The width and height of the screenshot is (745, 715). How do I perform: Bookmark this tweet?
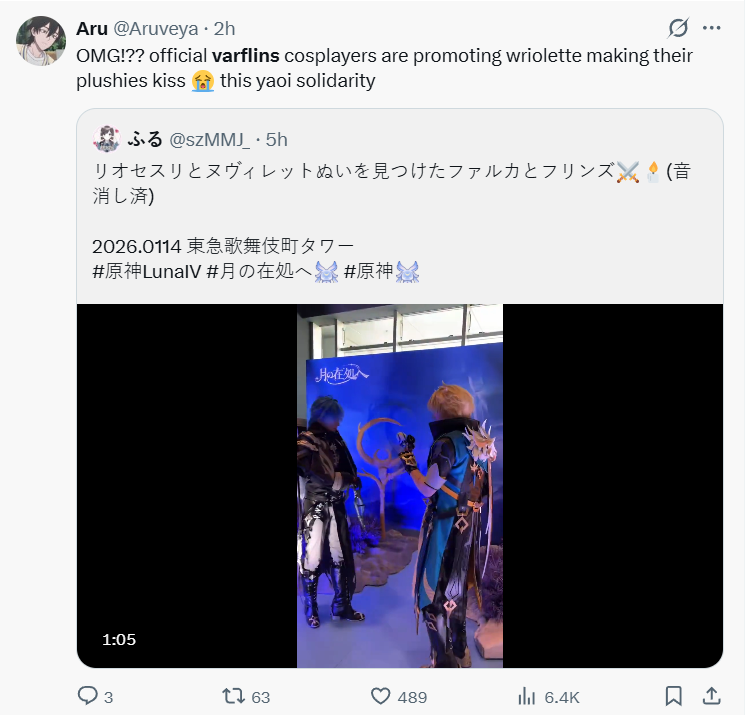(x=674, y=696)
